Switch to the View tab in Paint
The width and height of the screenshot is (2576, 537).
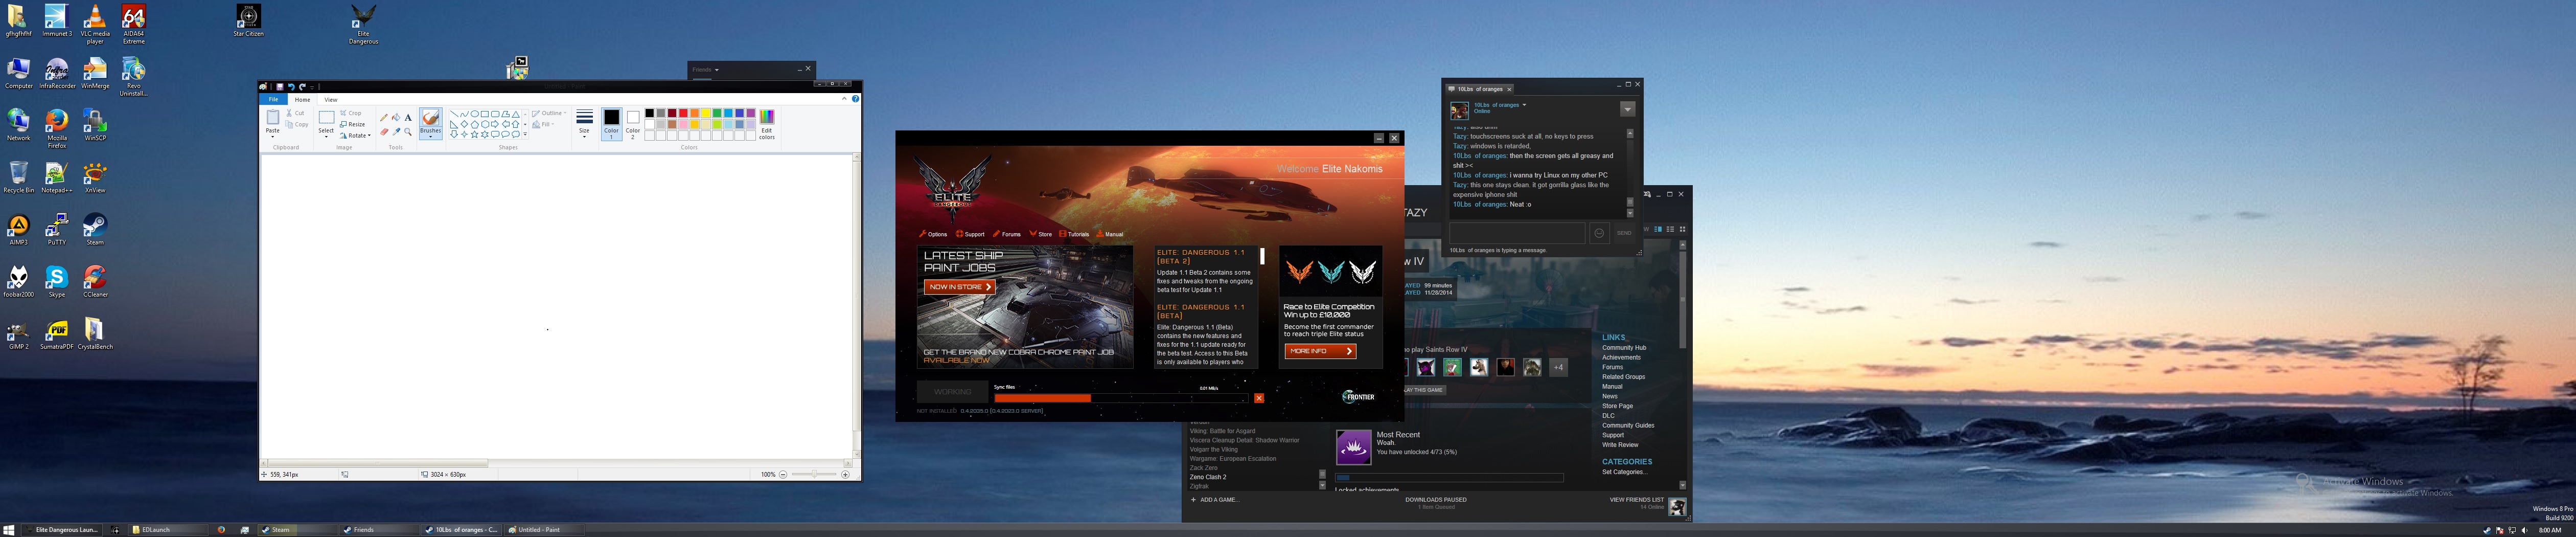pos(330,99)
